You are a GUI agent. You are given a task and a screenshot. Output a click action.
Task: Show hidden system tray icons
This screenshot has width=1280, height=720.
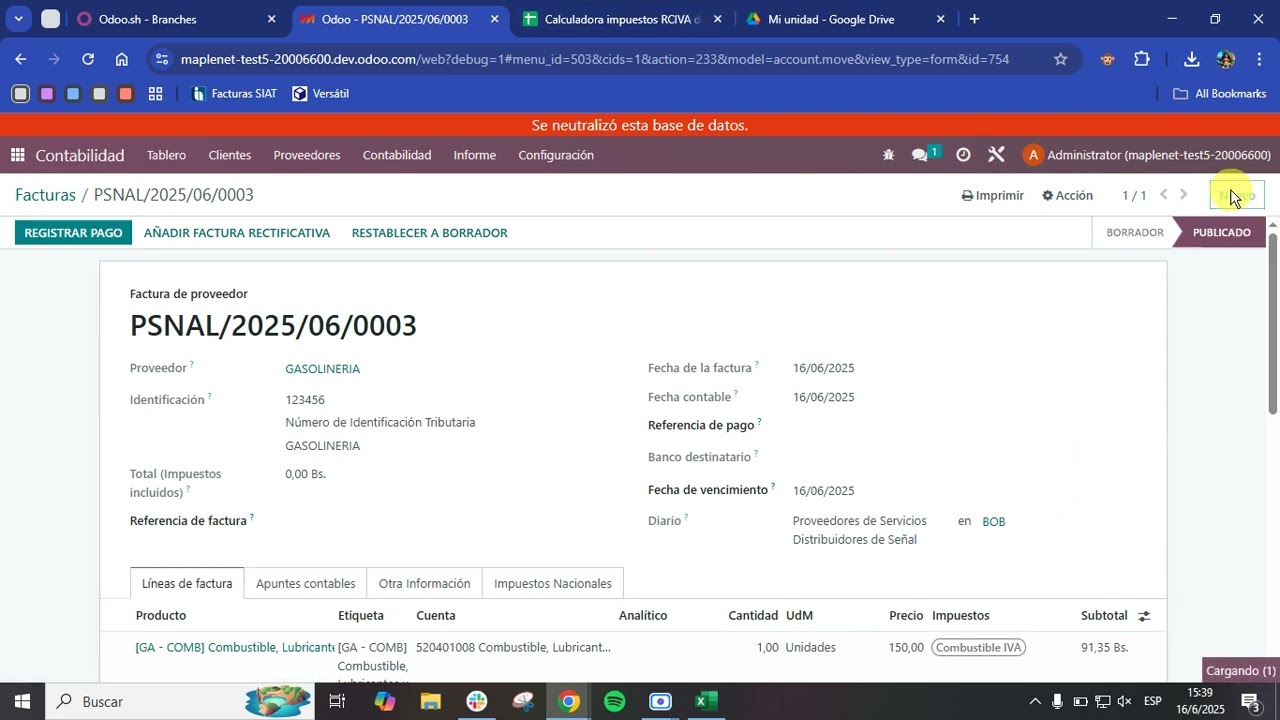tap(1035, 701)
